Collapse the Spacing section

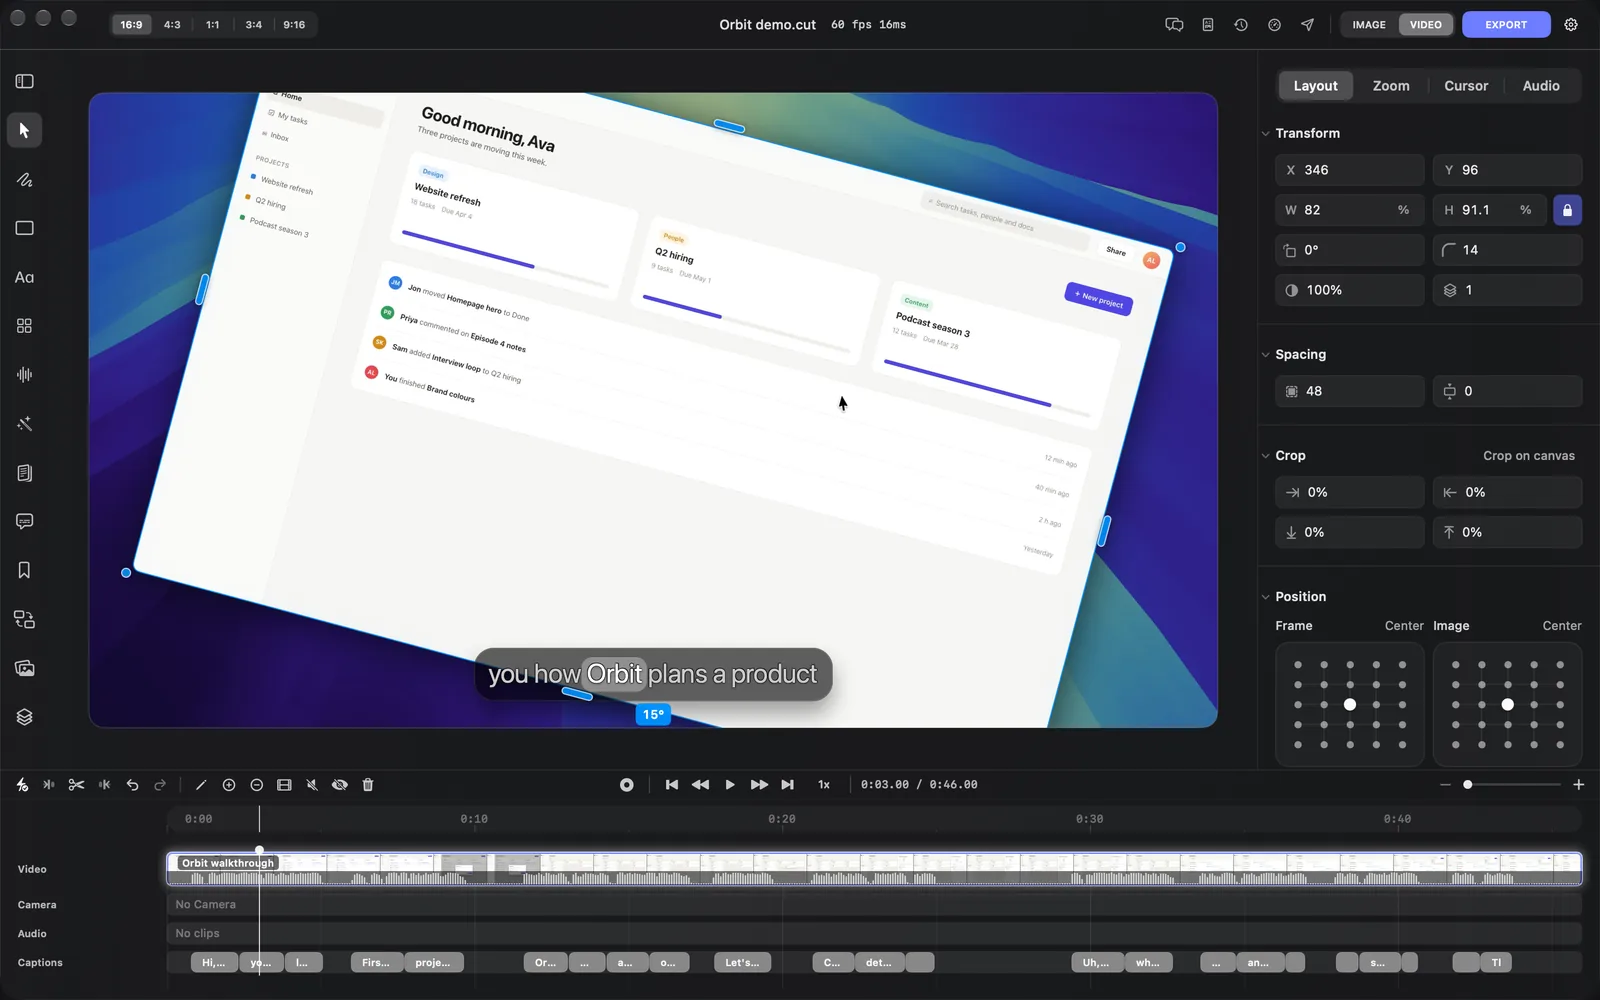[1265, 354]
